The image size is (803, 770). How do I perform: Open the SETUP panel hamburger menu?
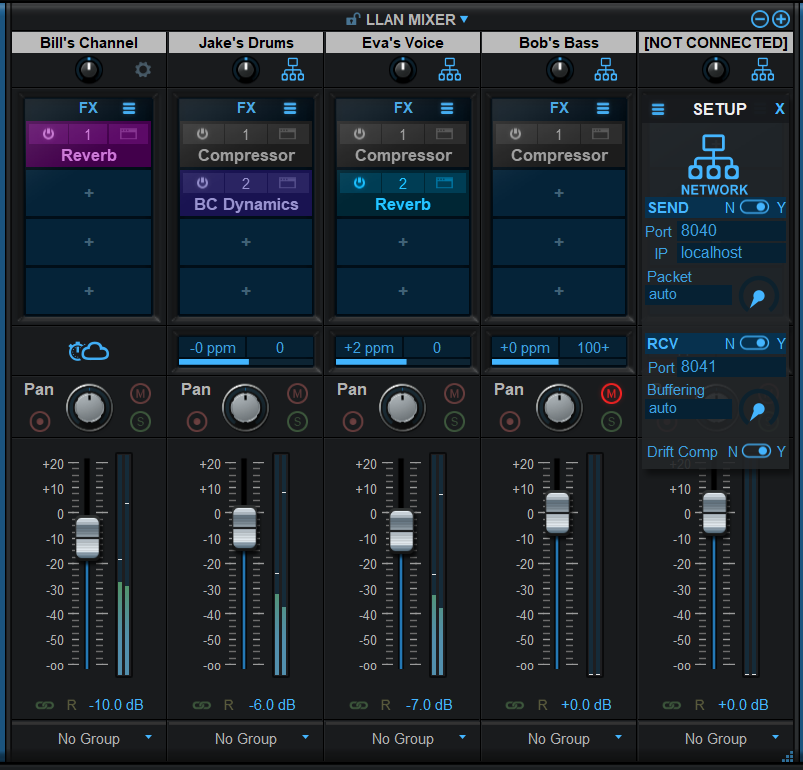point(658,110)
